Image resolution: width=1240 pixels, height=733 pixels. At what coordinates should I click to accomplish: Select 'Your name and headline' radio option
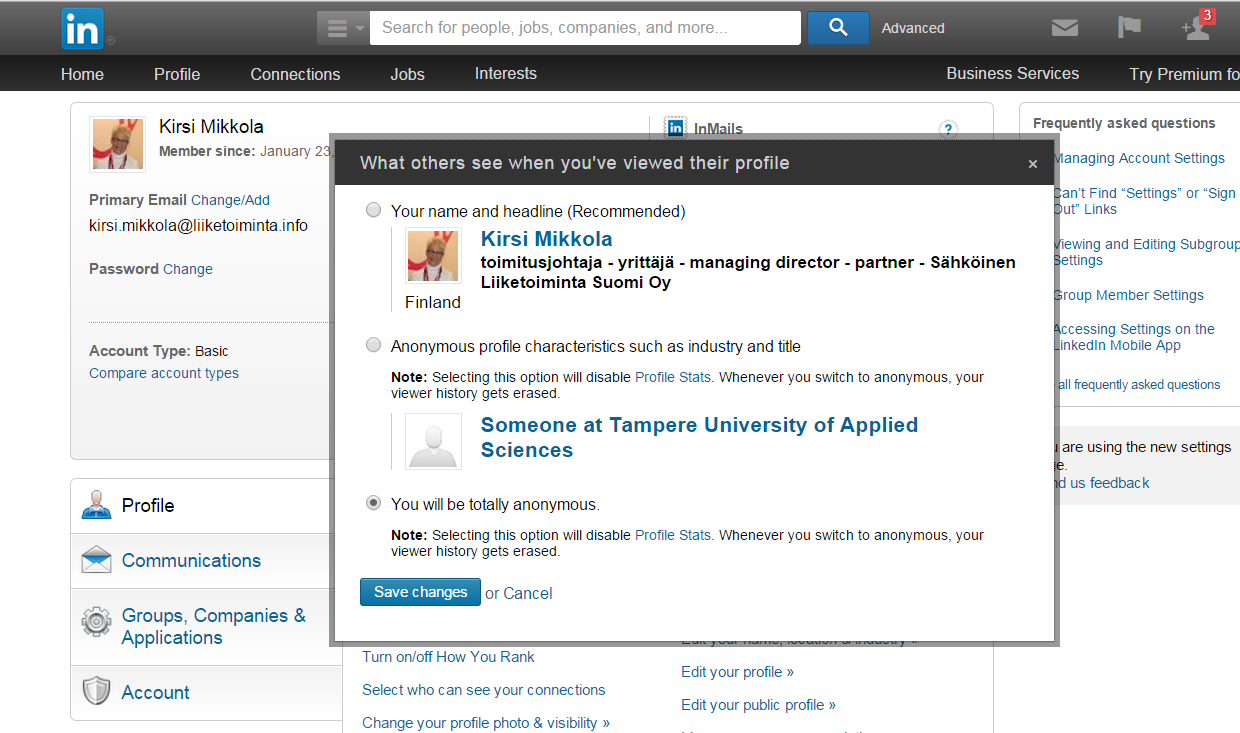pos(373,210)
